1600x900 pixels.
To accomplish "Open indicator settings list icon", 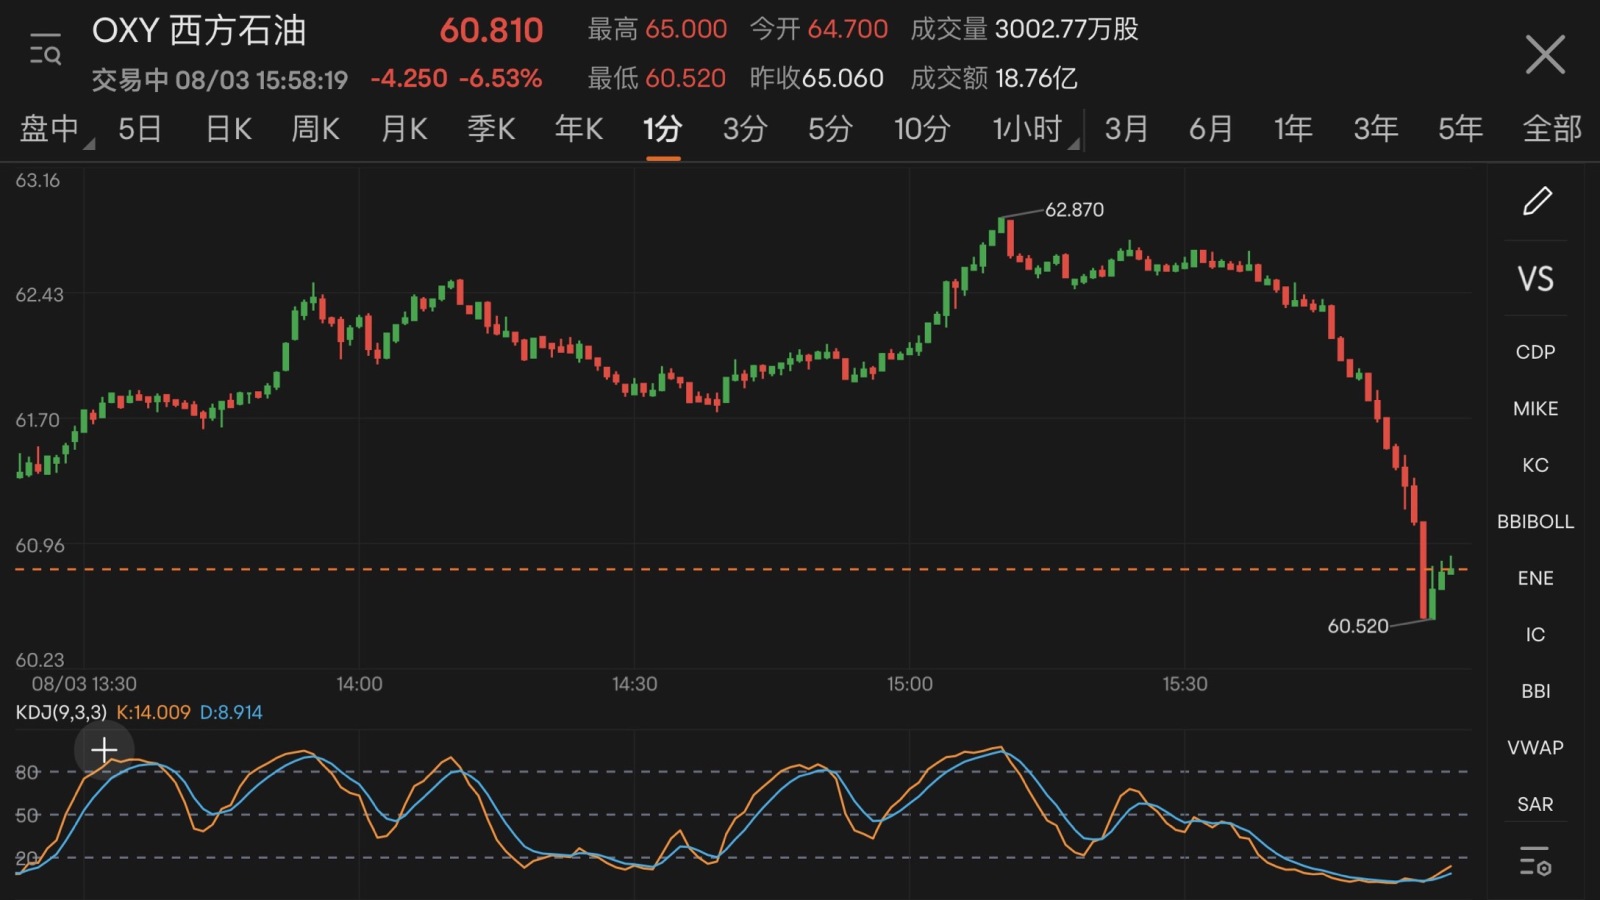I will point(1535,861).
